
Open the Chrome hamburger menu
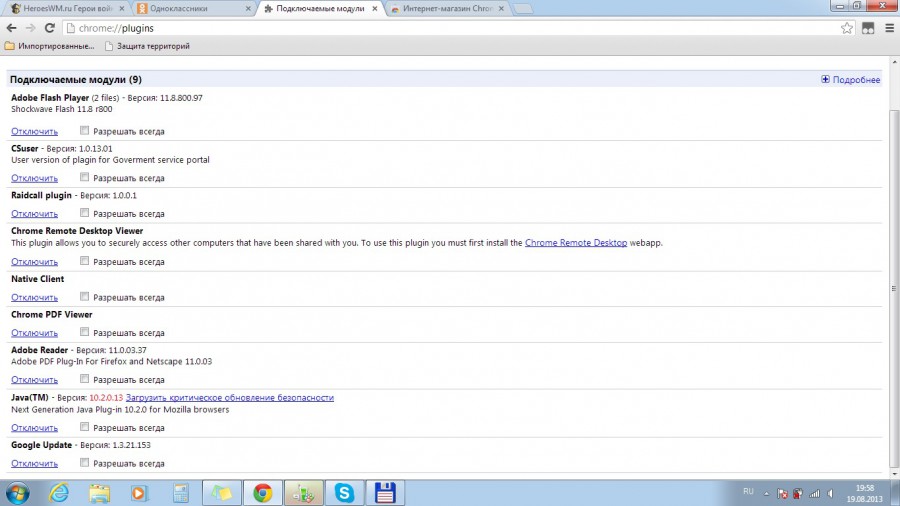tap(889, 28)
